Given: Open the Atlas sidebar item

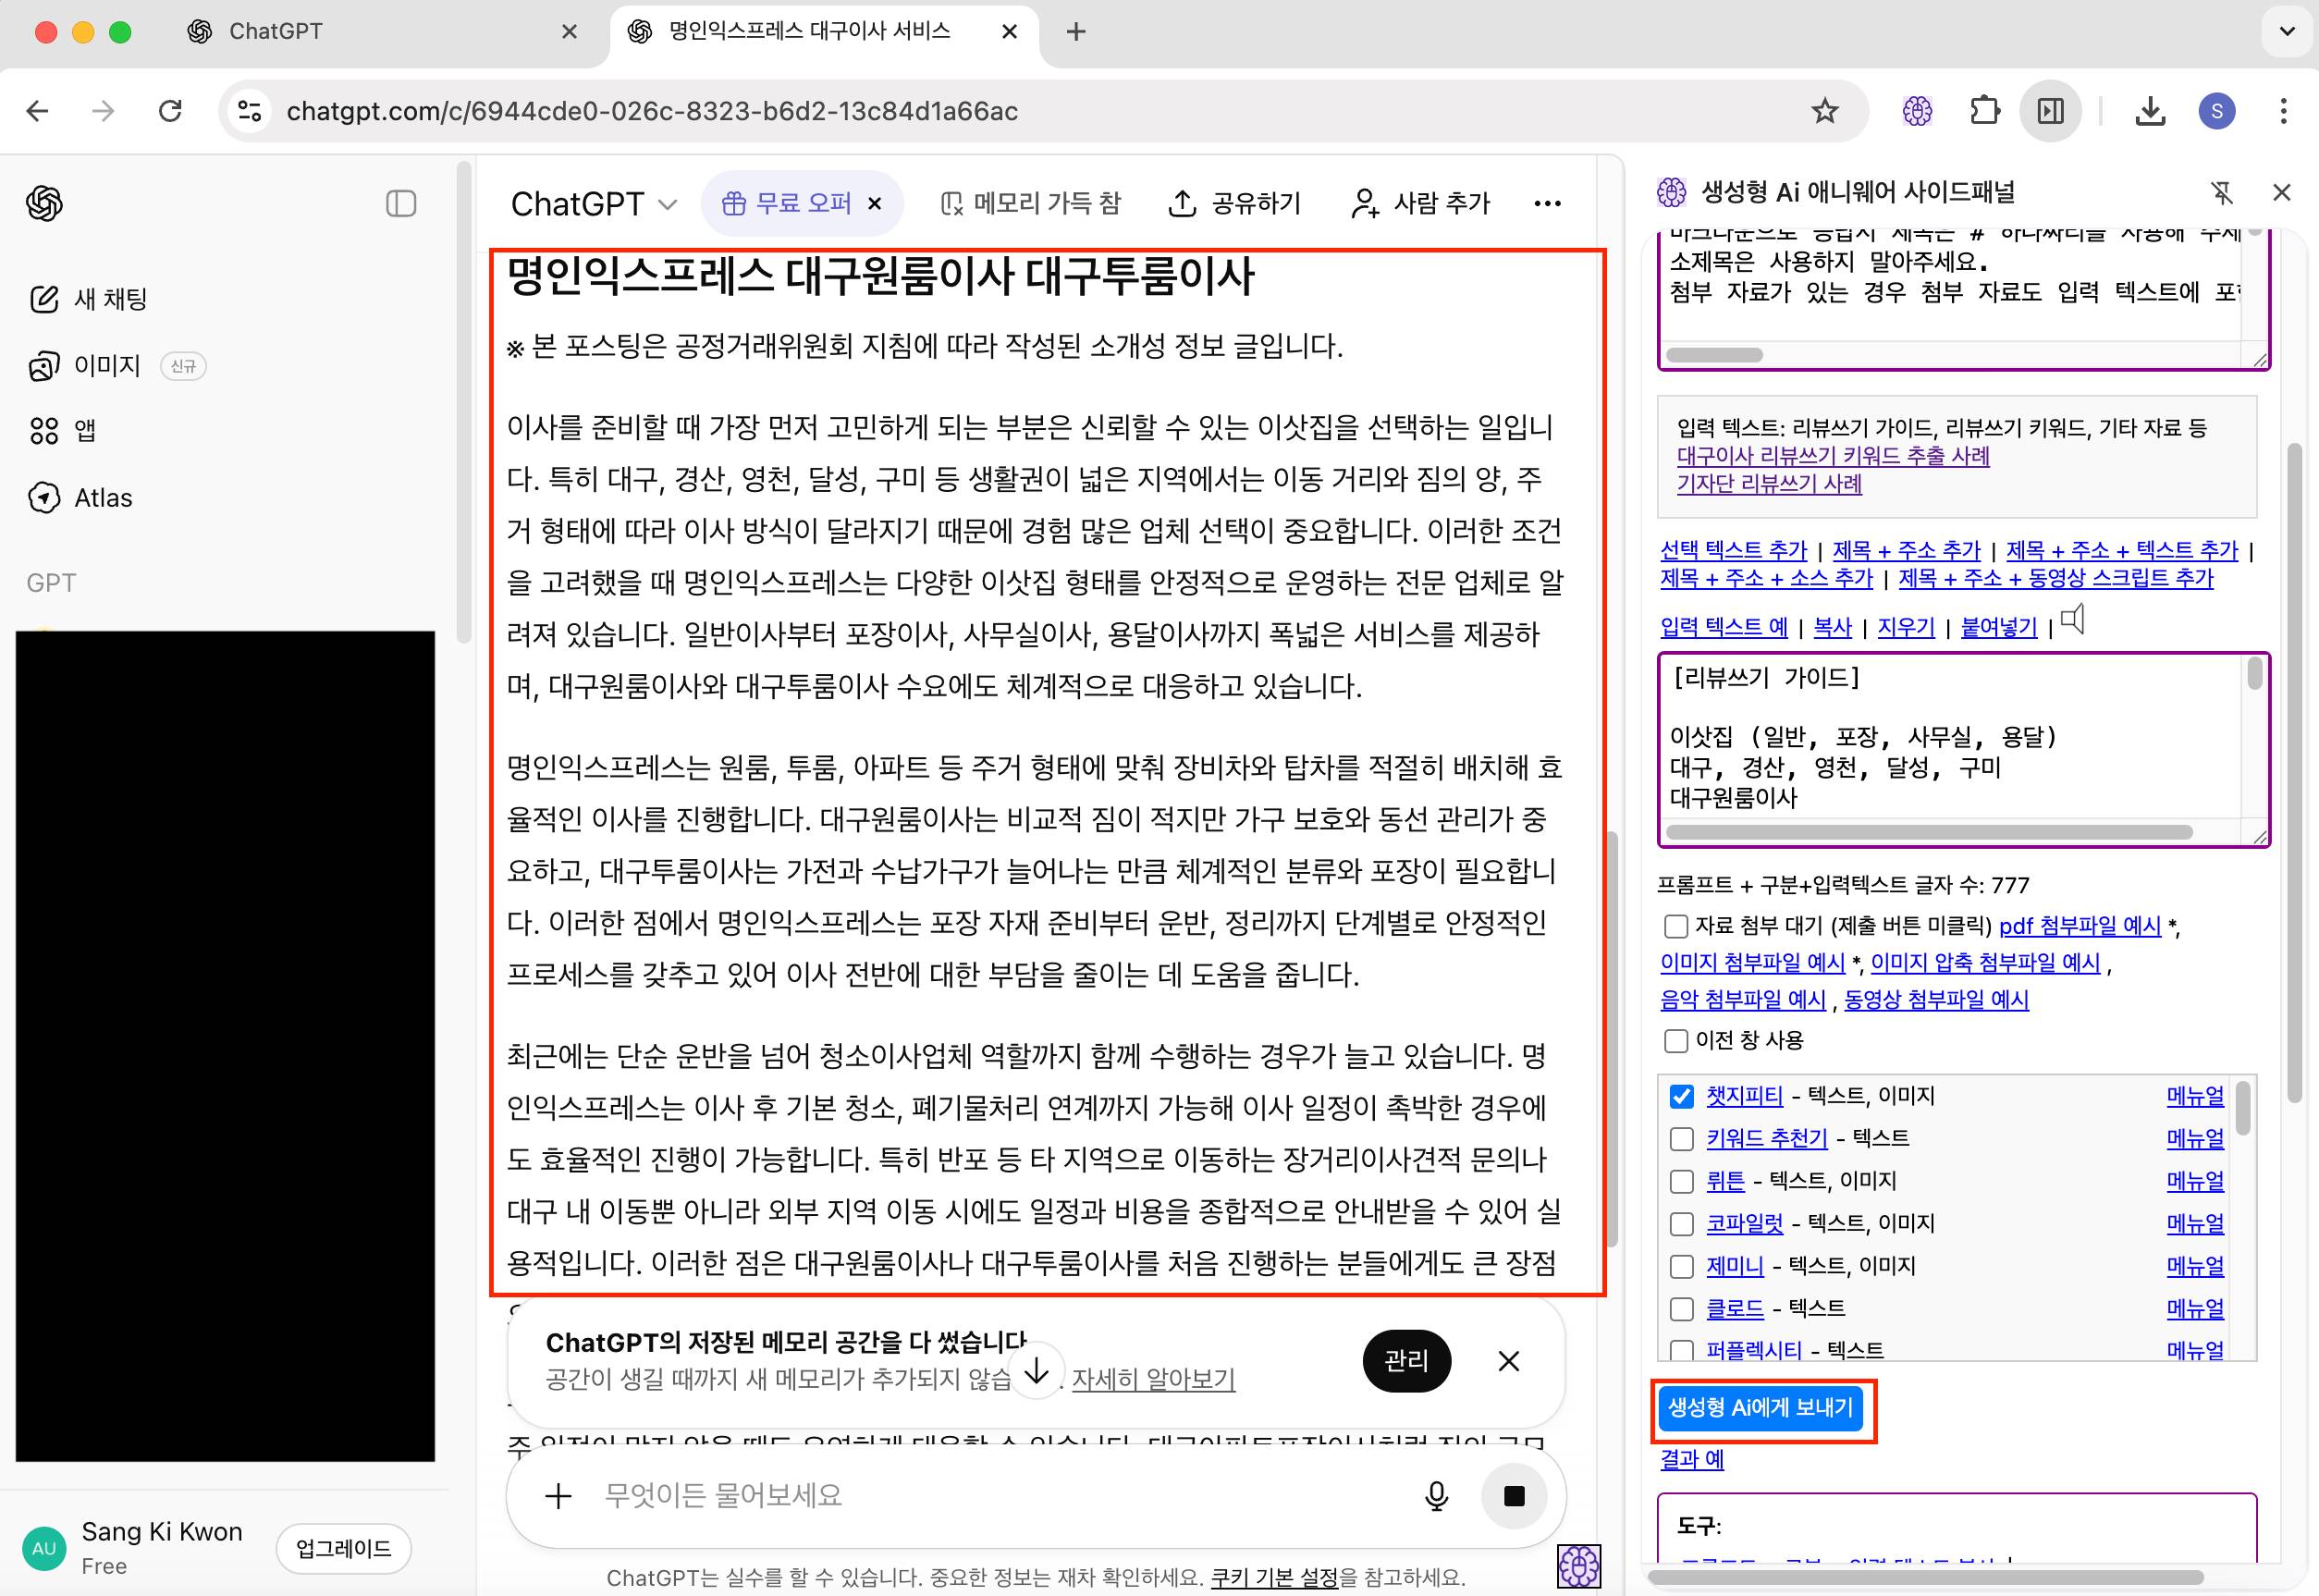Looking at the screenshot, I should (103, 498).
